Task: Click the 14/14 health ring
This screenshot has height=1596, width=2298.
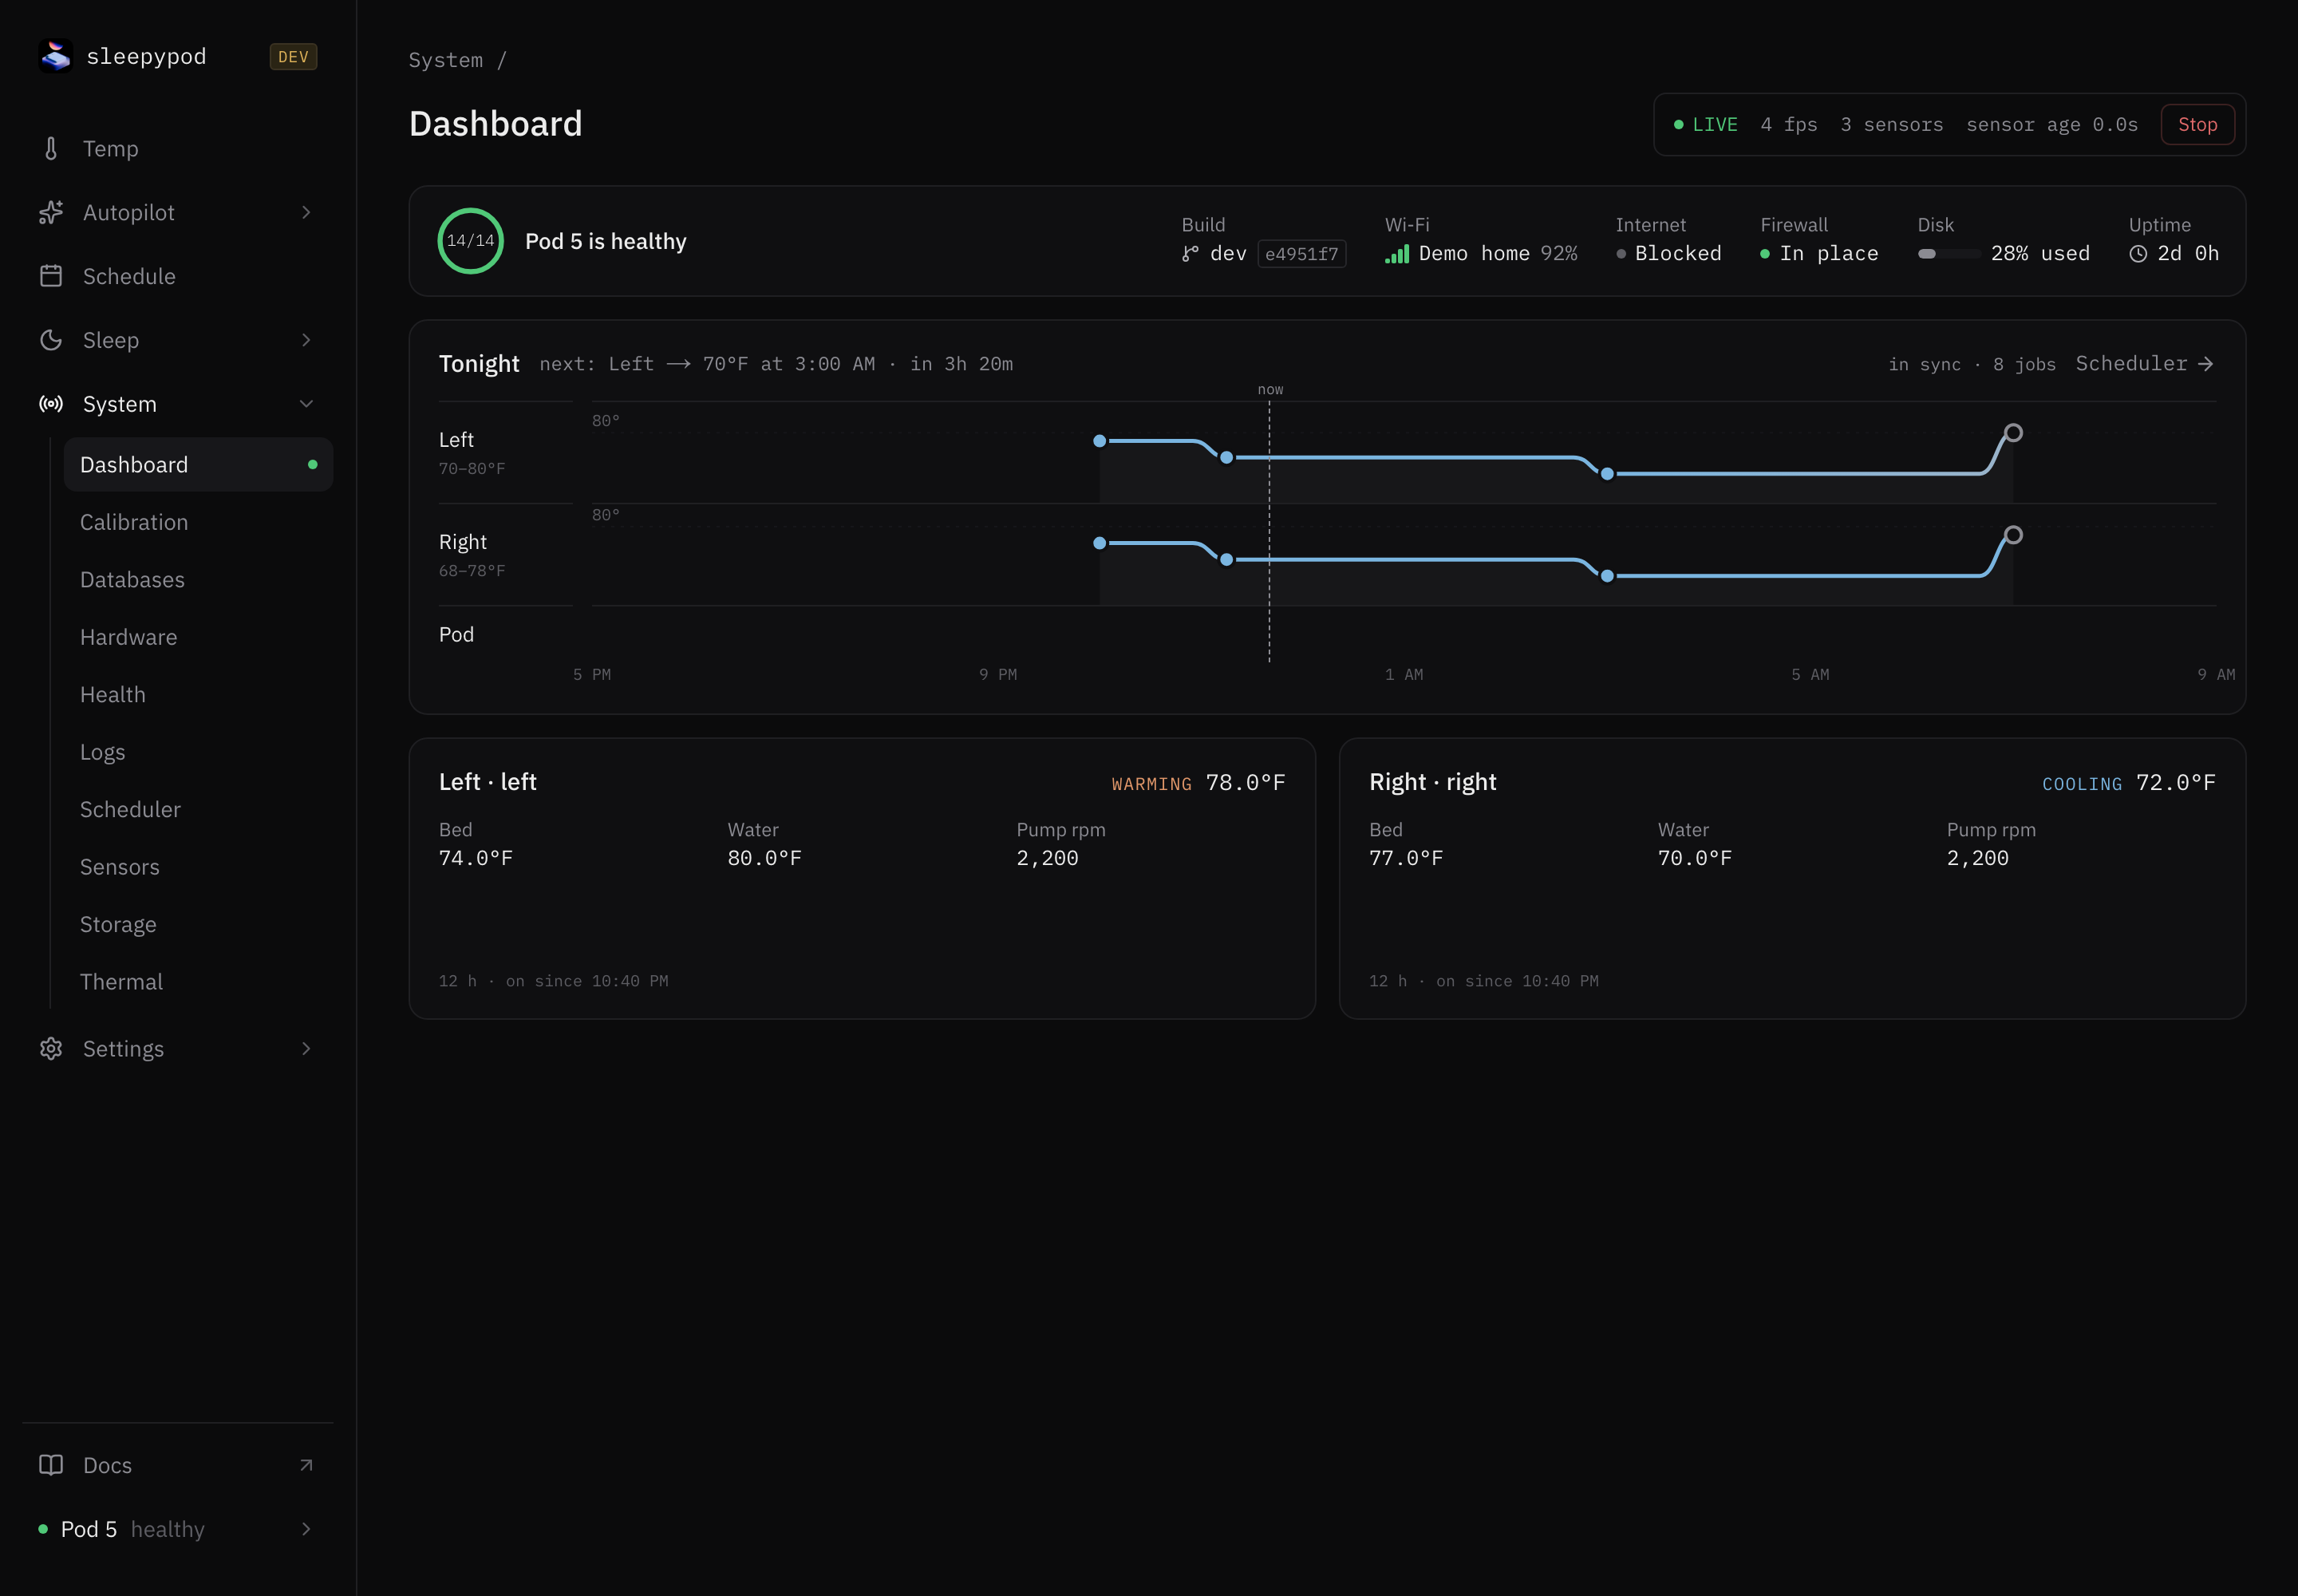Action: click(470, 241)
